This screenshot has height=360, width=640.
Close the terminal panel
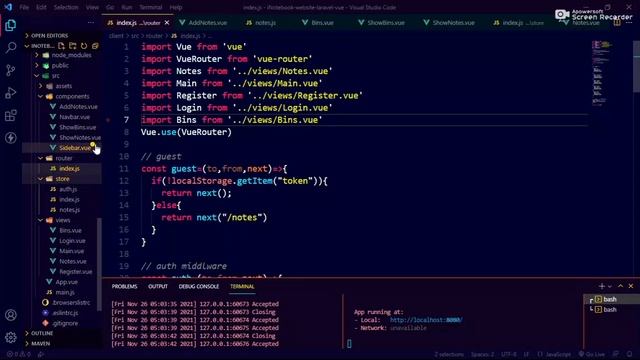tap(631, 286)
